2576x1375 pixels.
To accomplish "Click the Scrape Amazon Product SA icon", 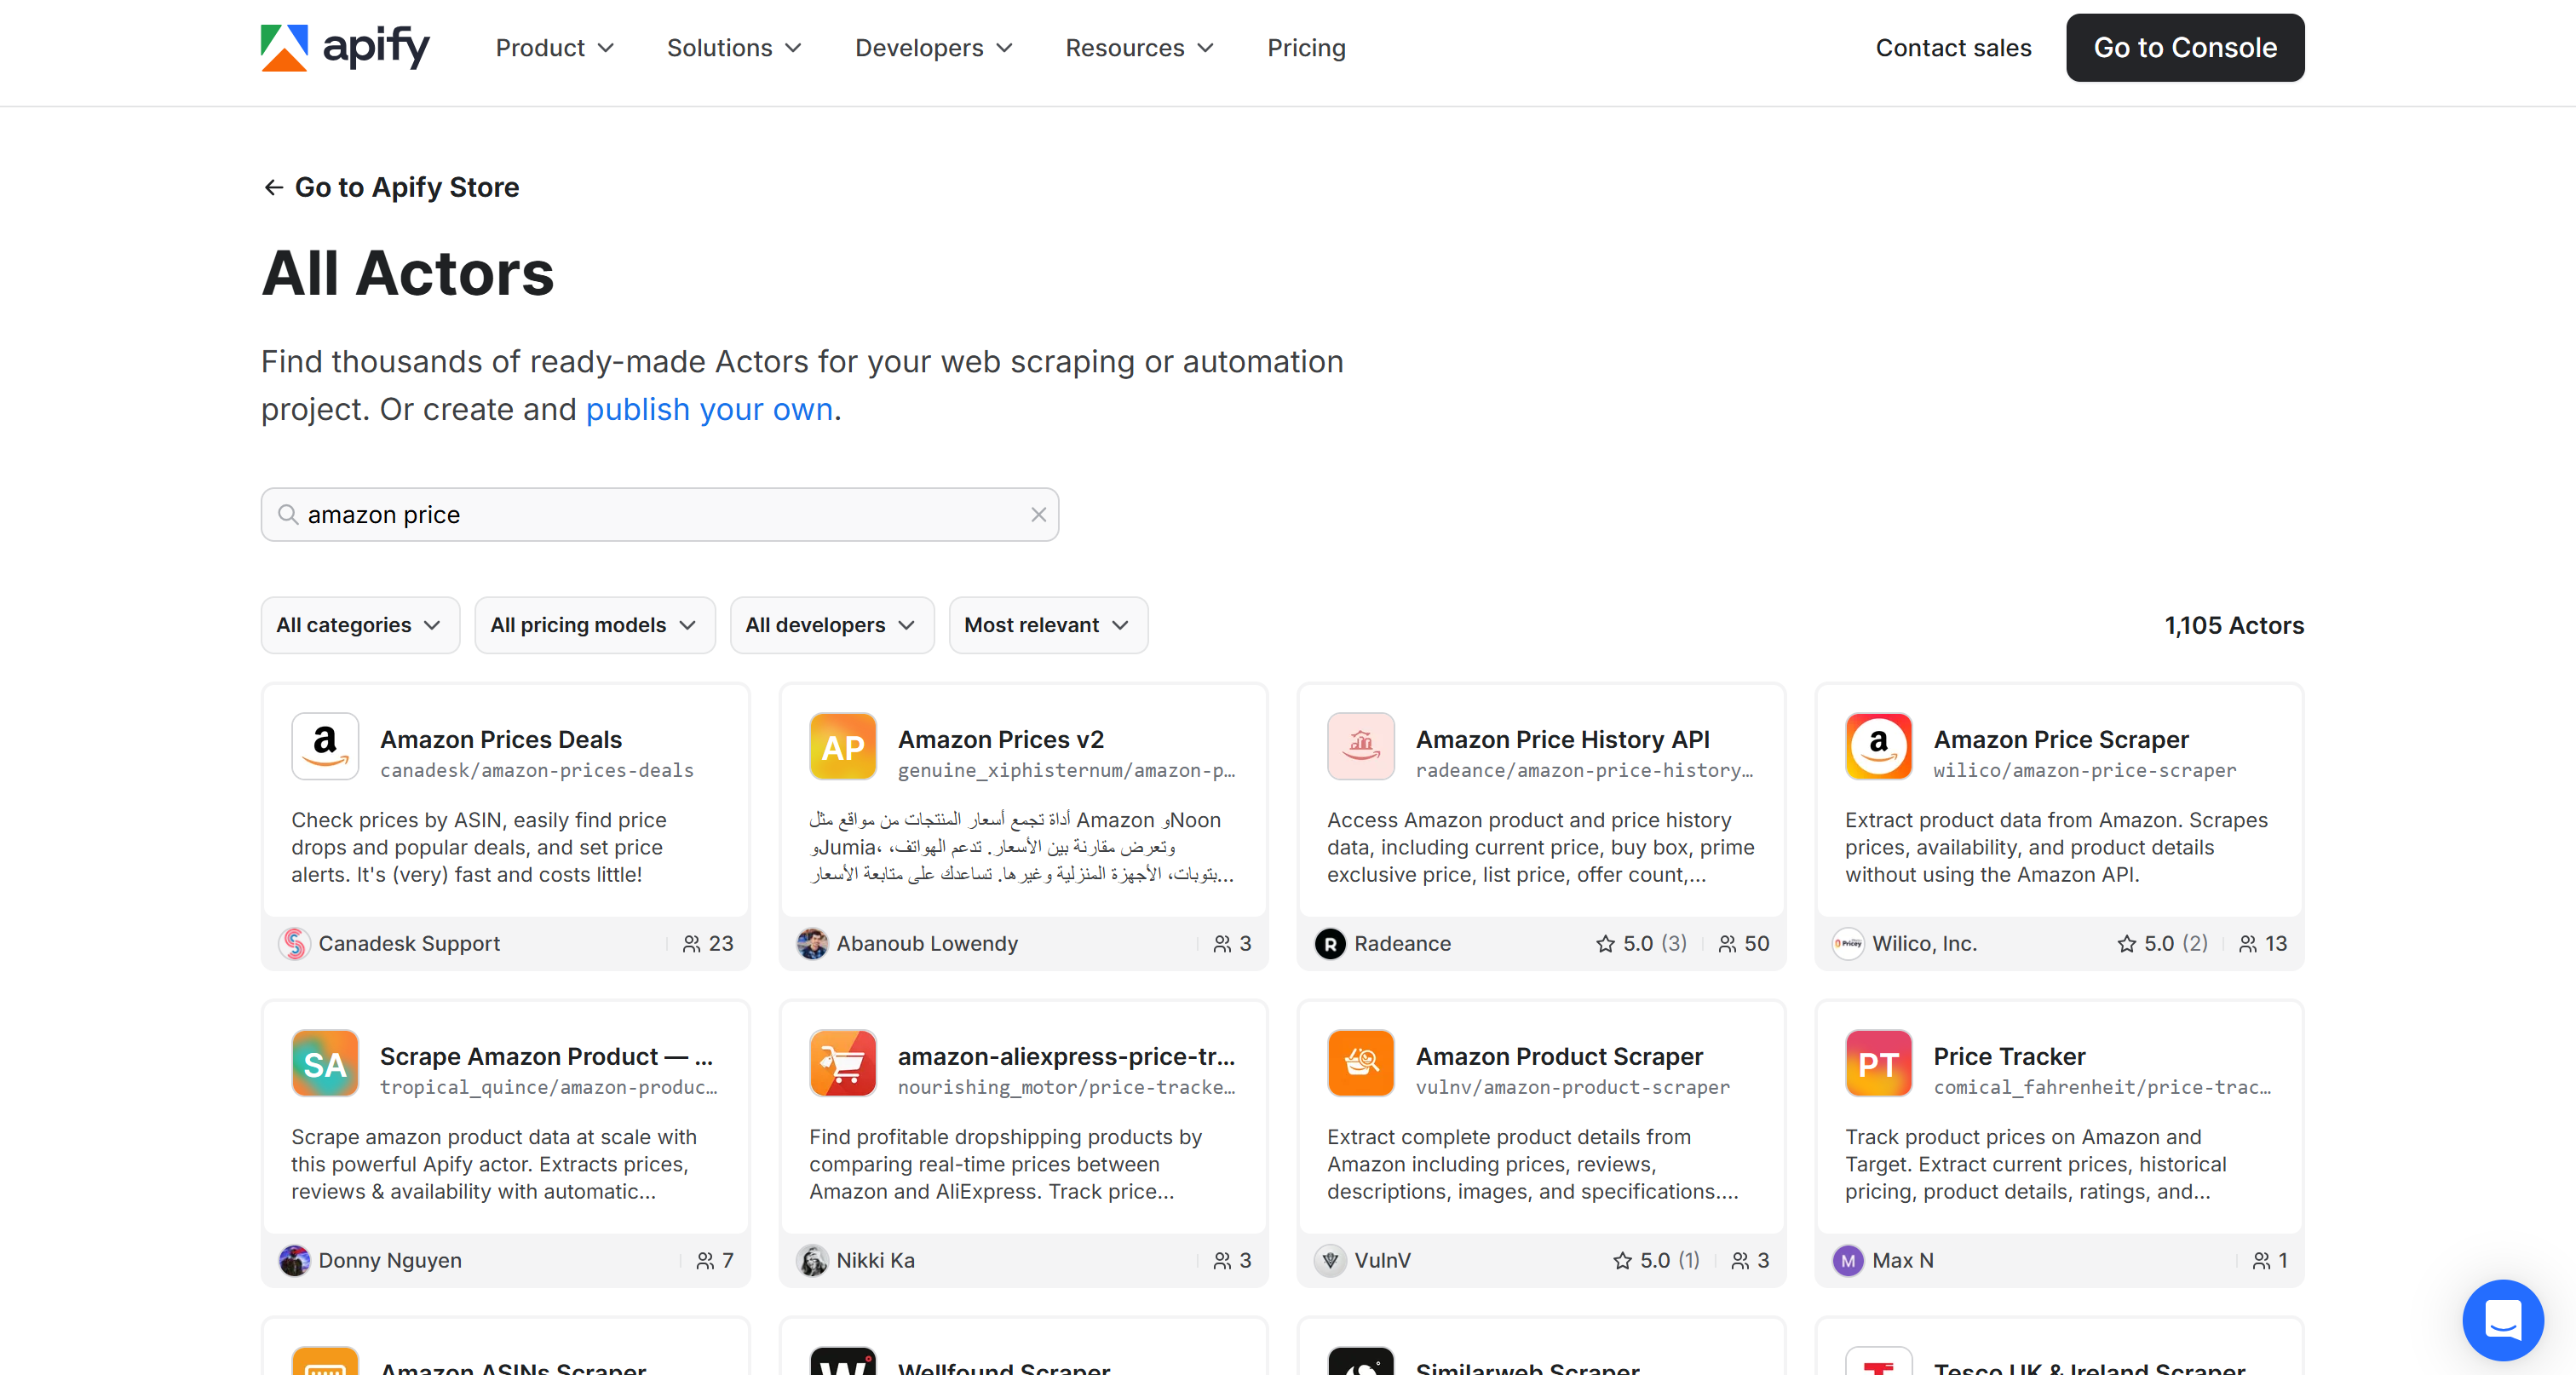I will (324, 1063).
